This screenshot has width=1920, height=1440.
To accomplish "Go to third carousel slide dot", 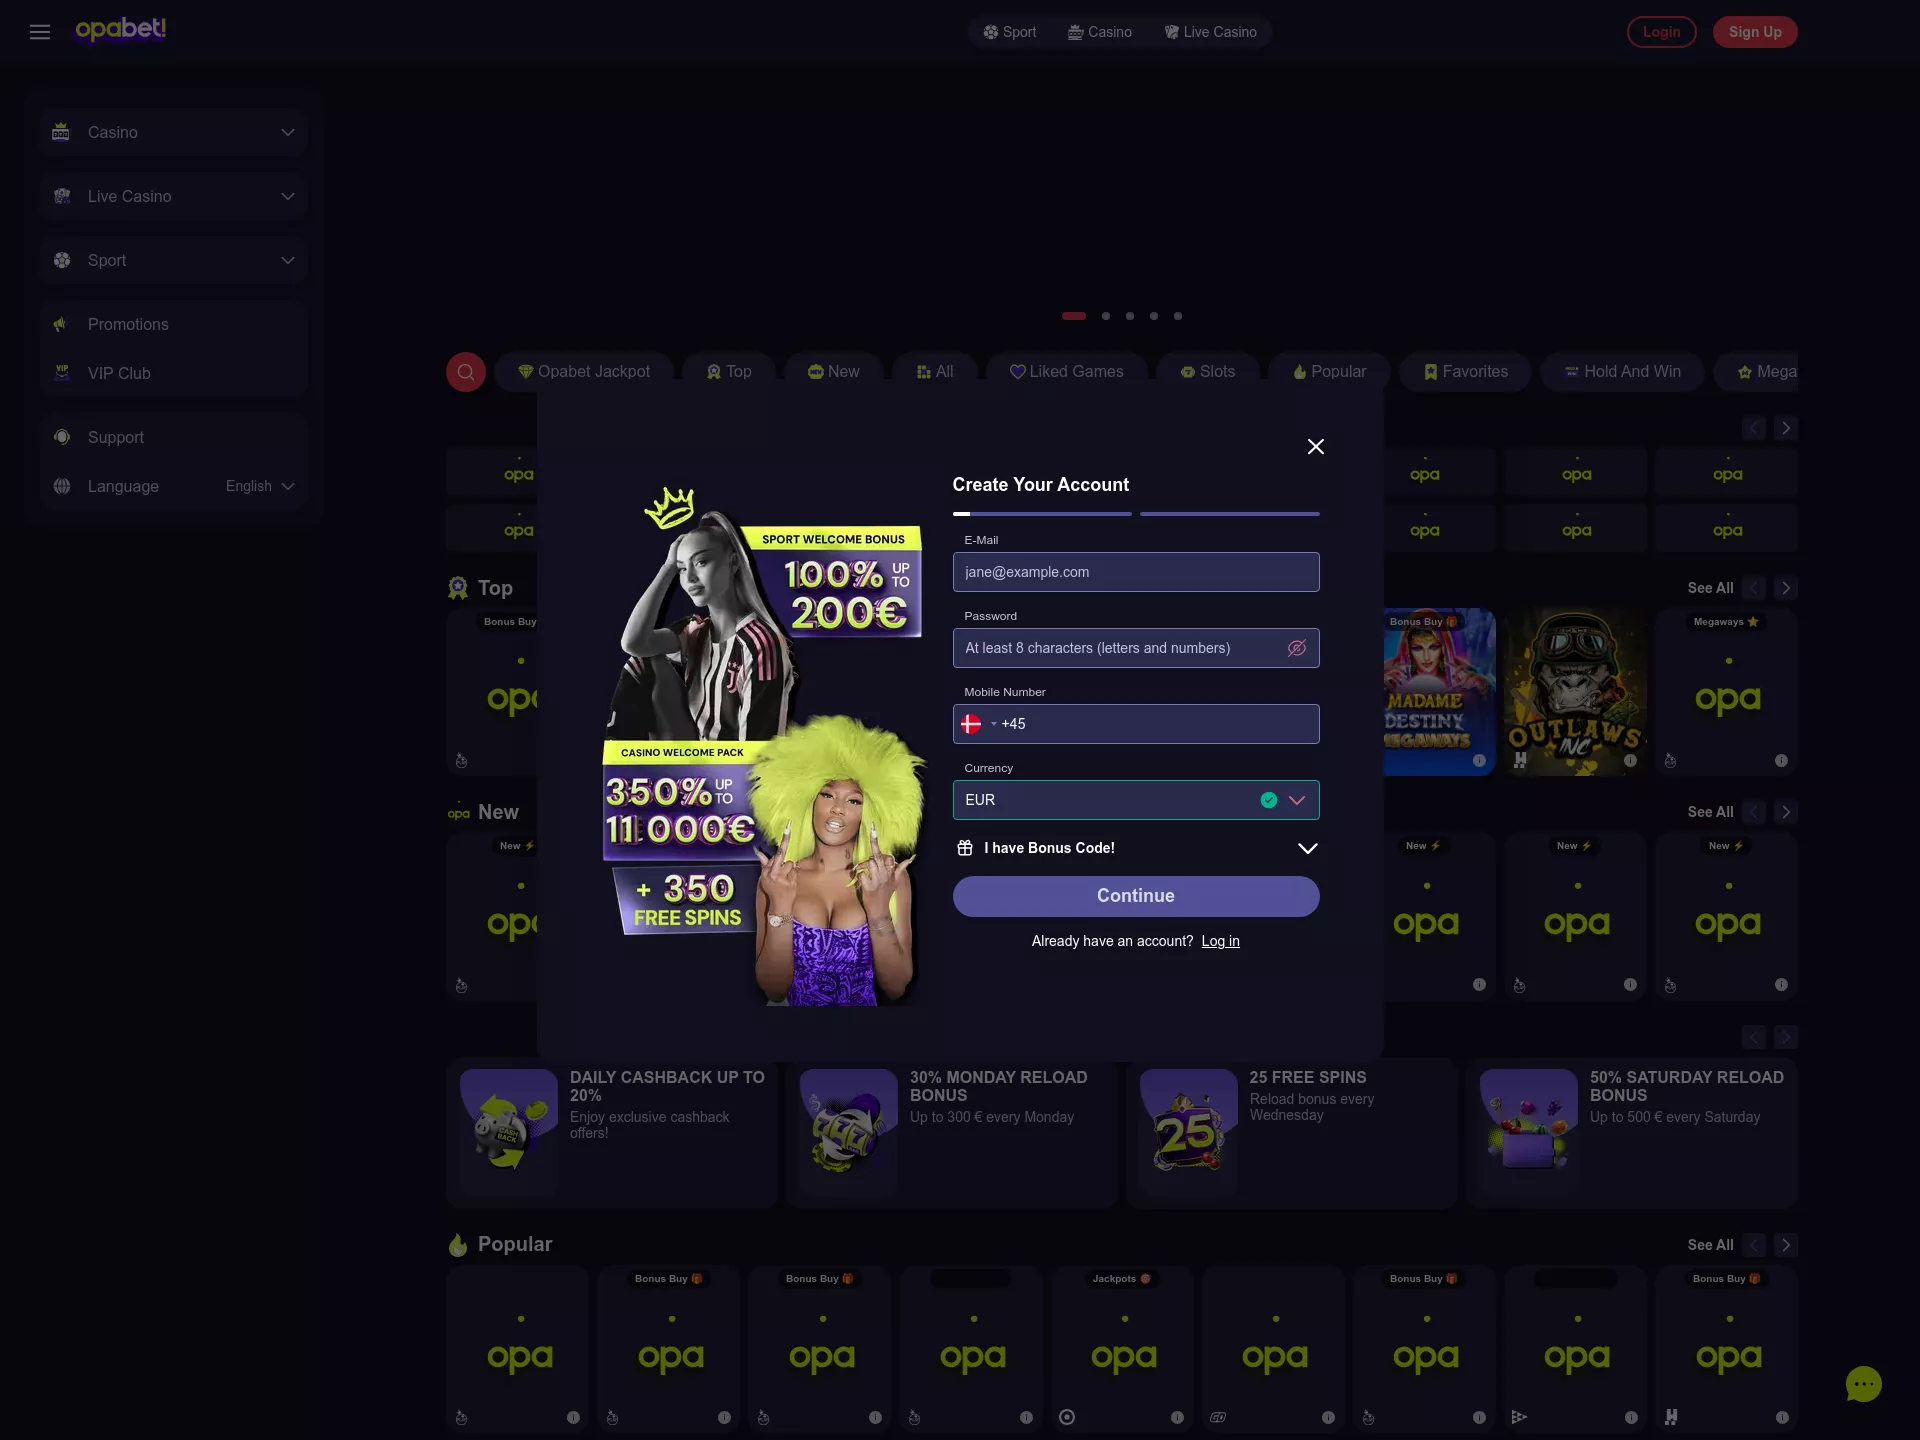I will click(1130, 316).
